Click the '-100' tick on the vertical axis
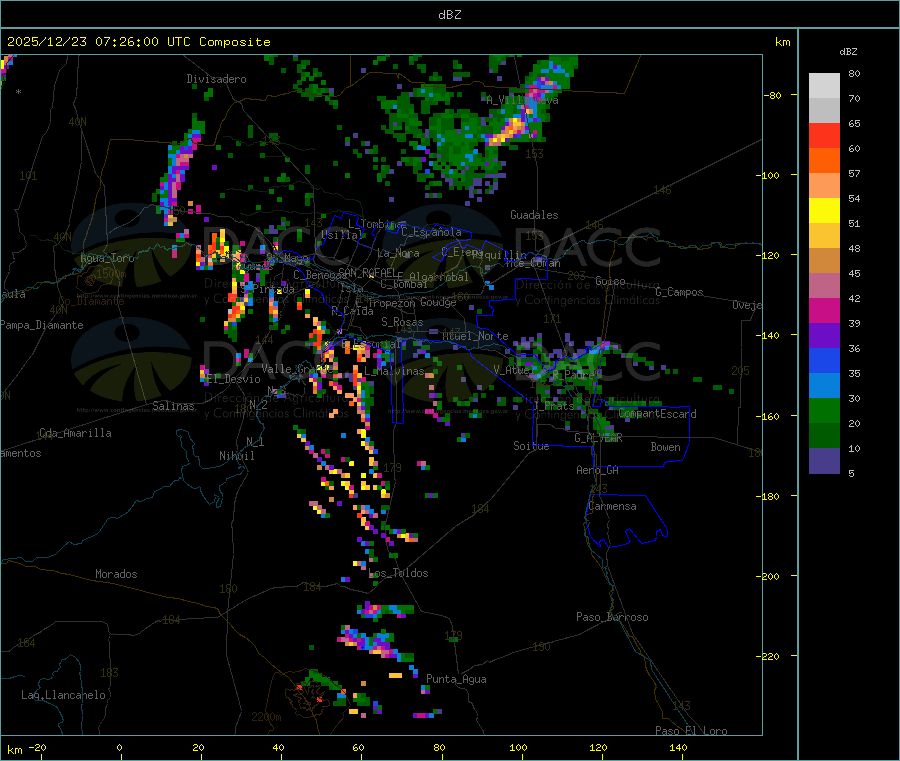 pyautogui.click(x=767, y=175)
